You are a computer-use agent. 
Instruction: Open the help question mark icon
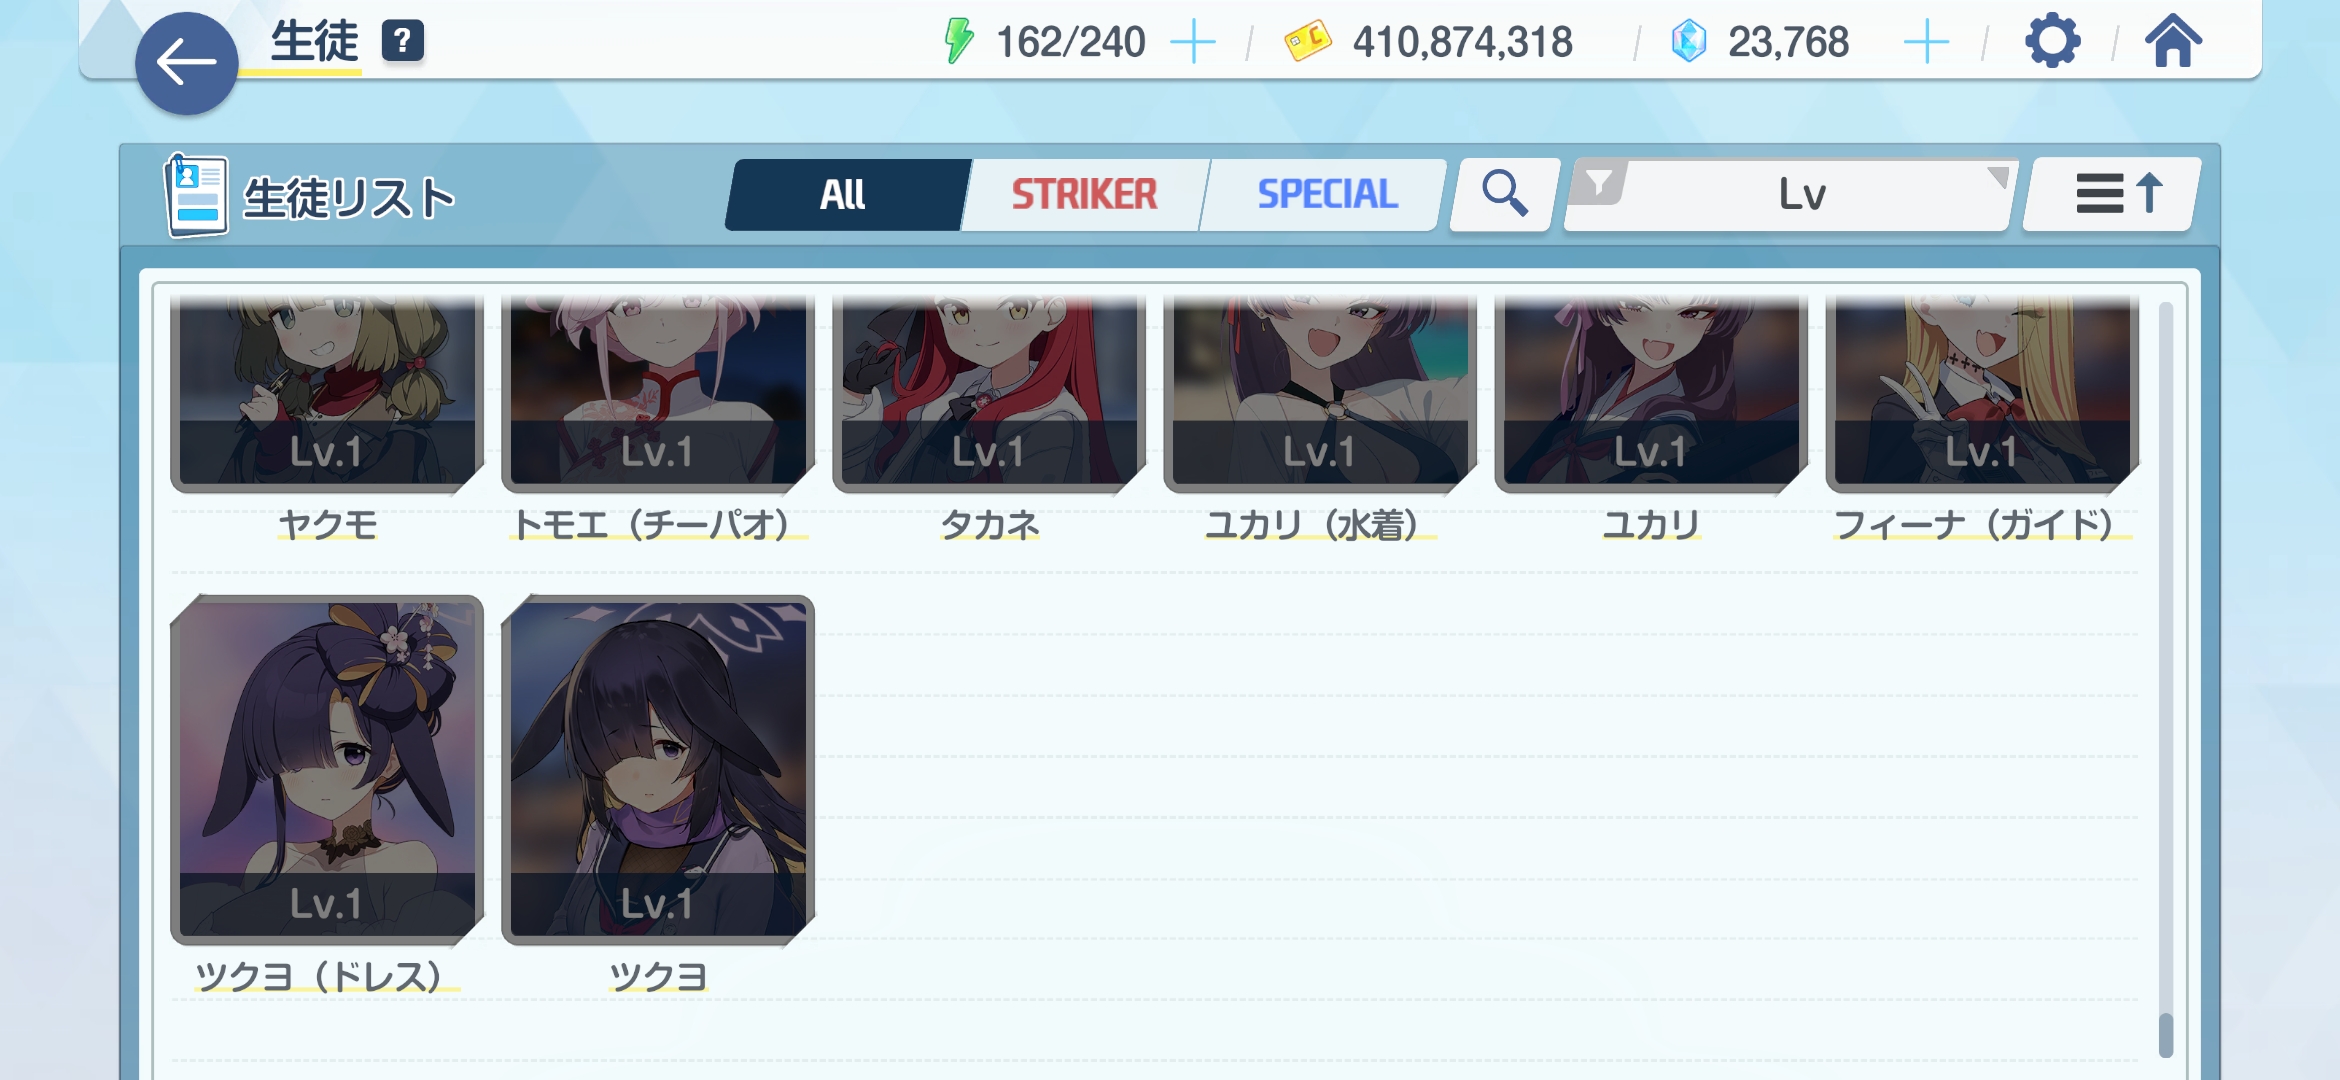click(x=403, y=41)
